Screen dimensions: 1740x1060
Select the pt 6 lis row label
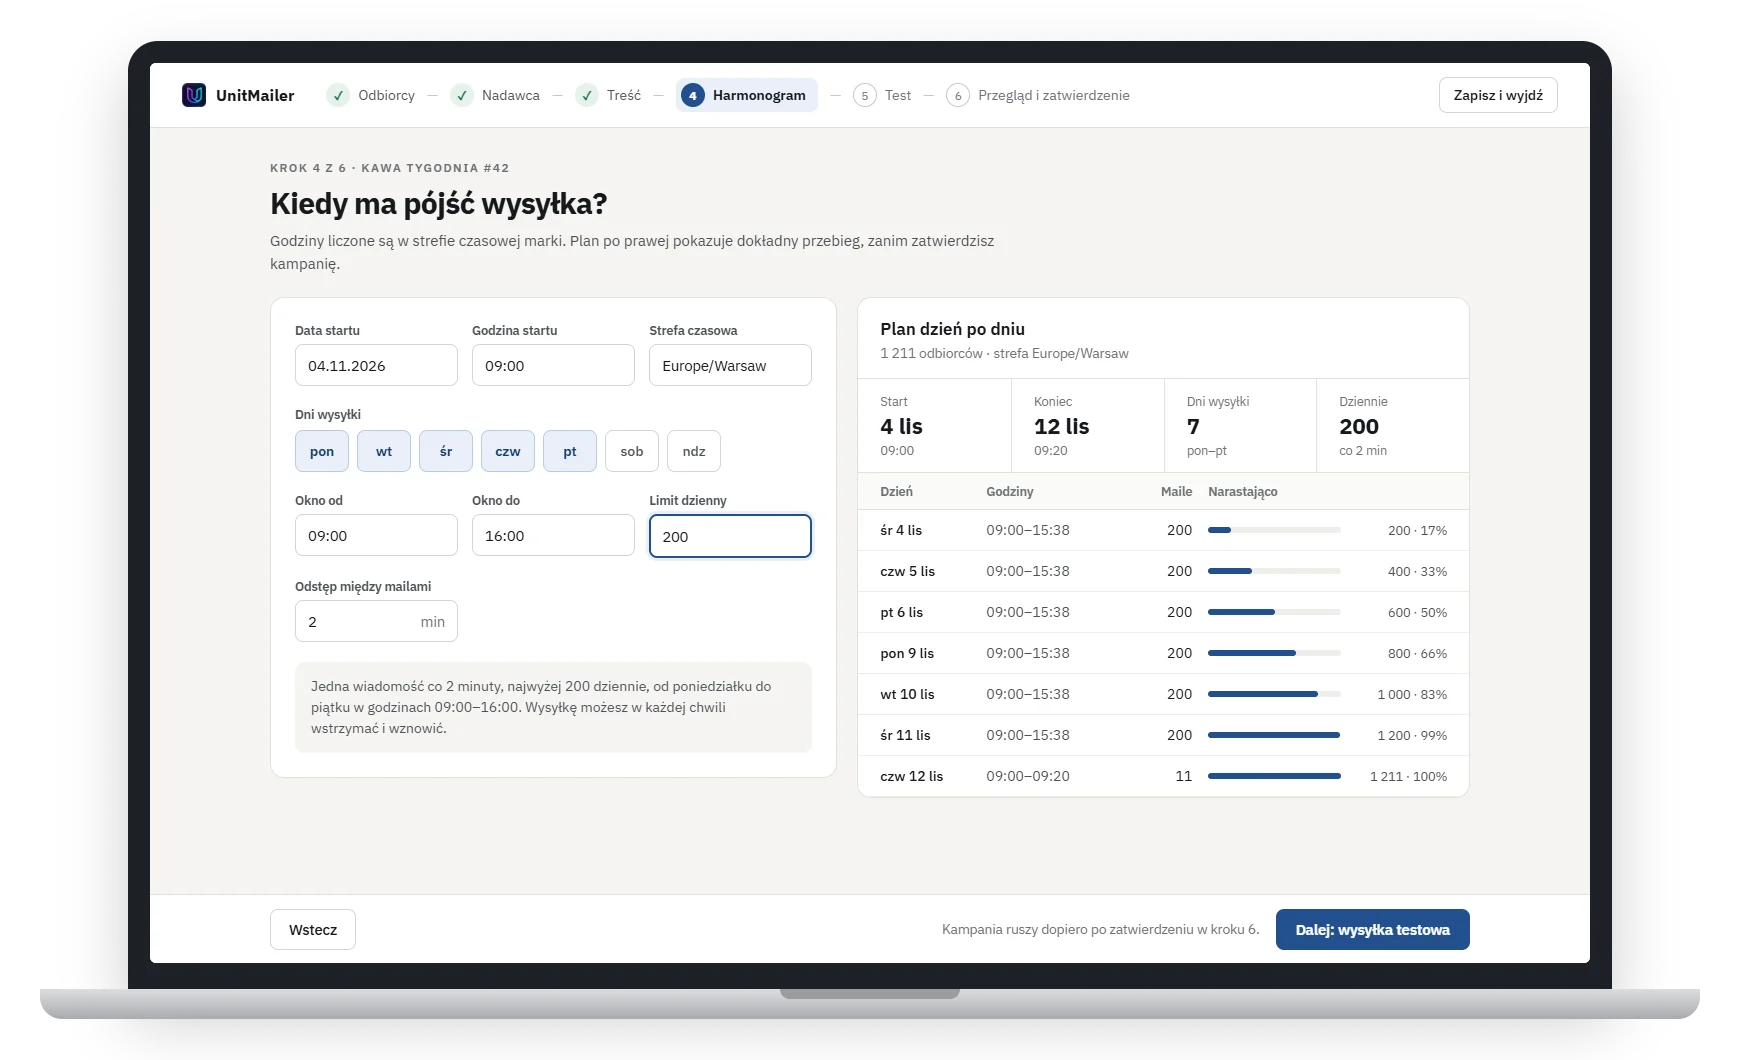click(901, 612)
